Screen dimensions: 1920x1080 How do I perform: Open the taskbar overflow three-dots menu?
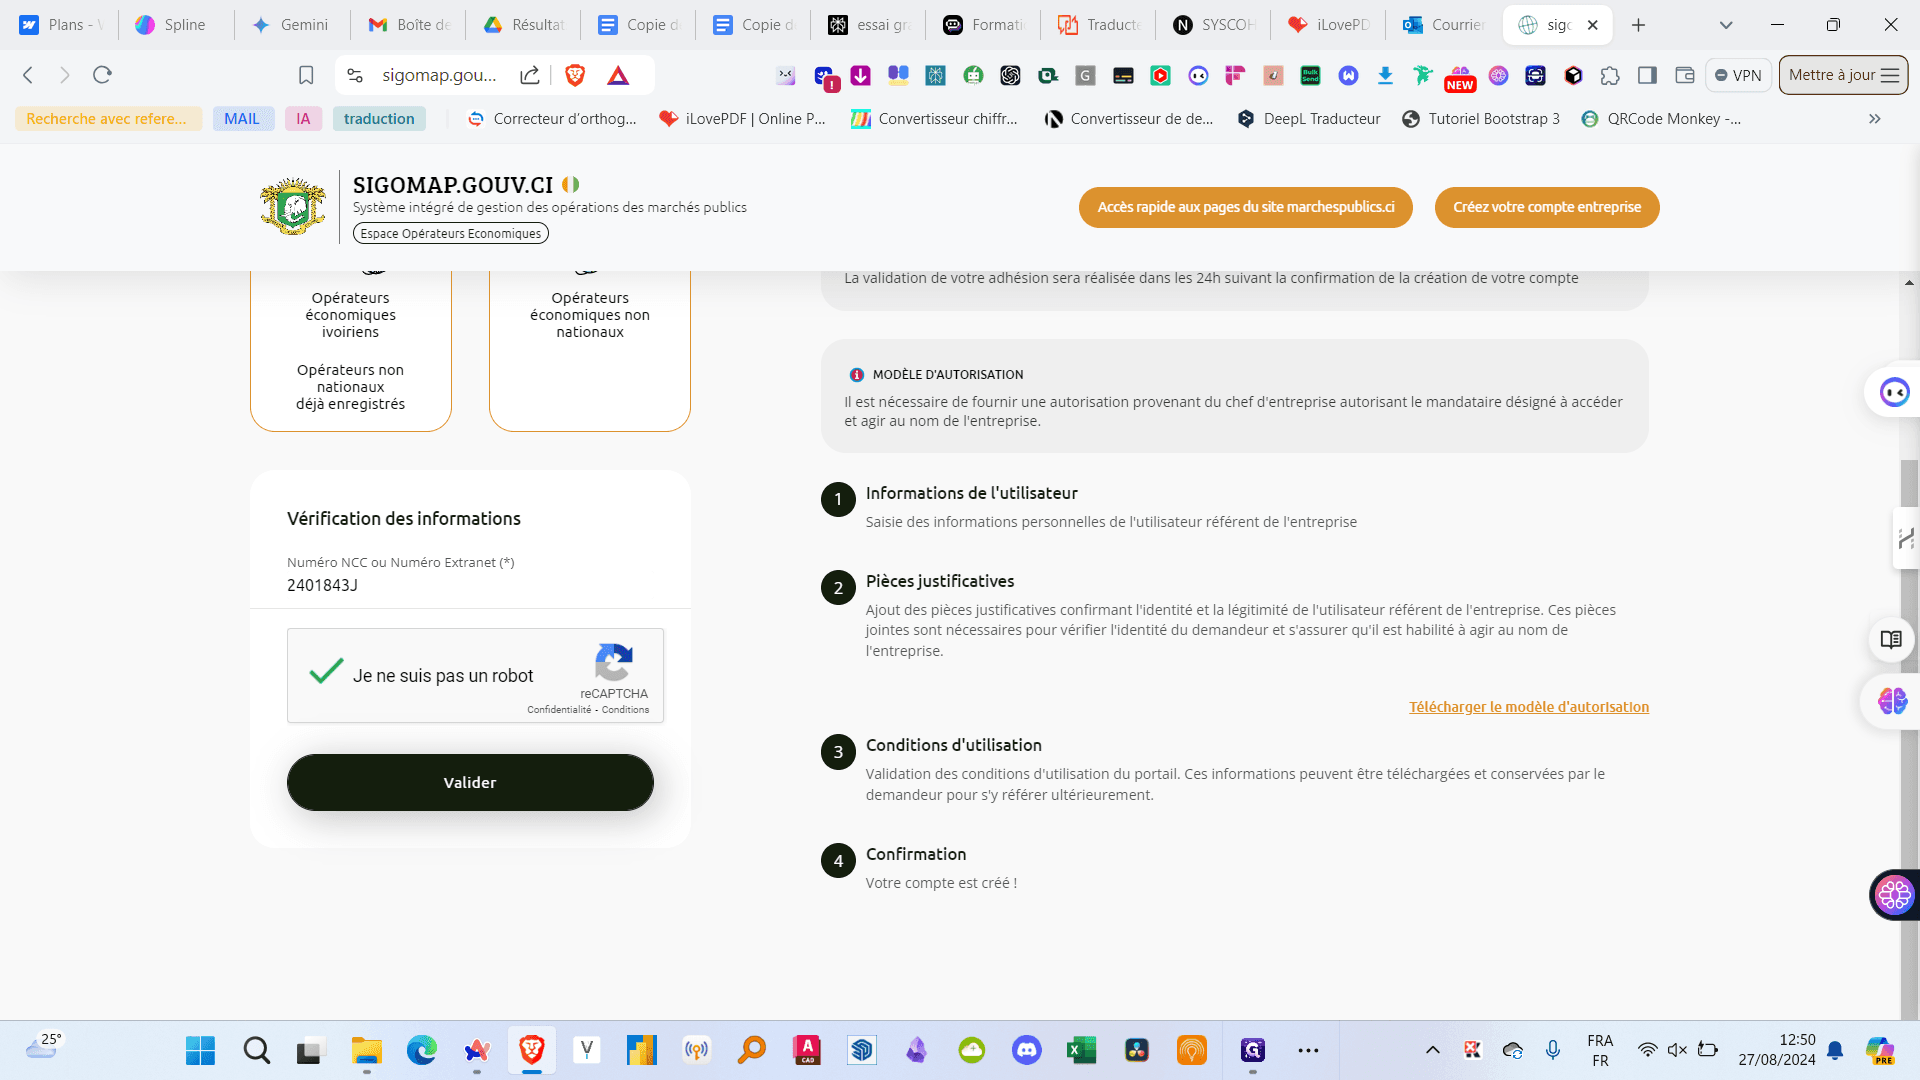coord(1308,1050)
